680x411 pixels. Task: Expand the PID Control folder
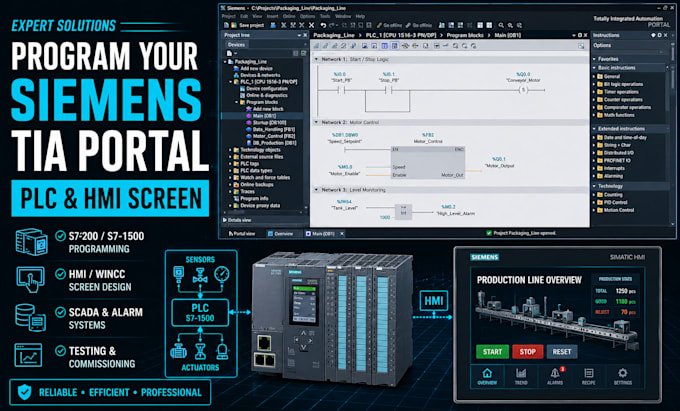pyautogui.click(x=595, y=202)
